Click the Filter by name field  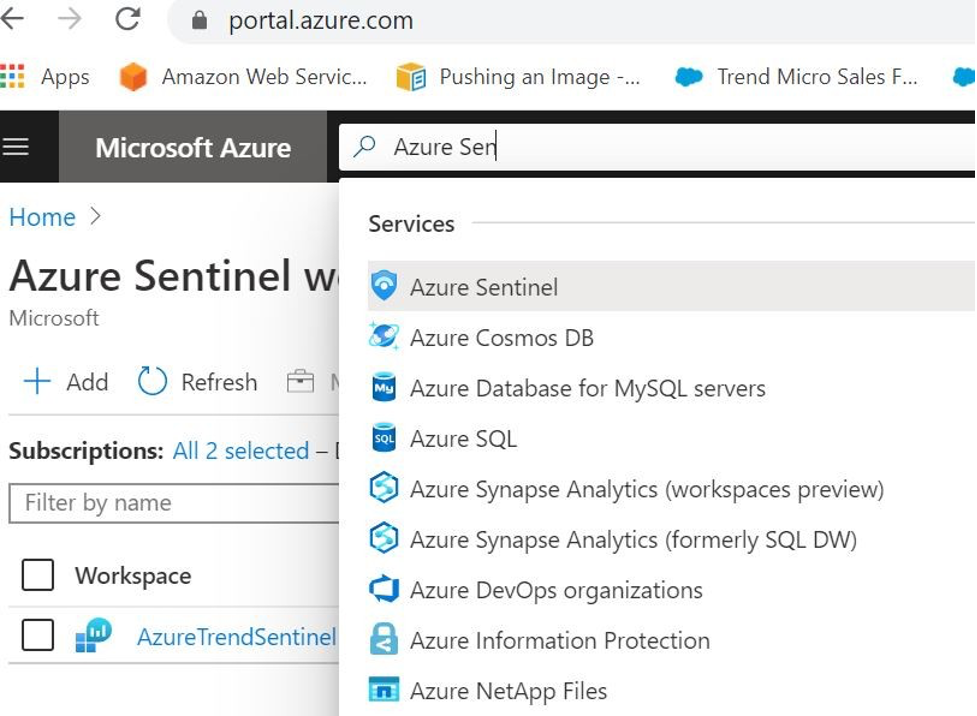pos(174,502)
